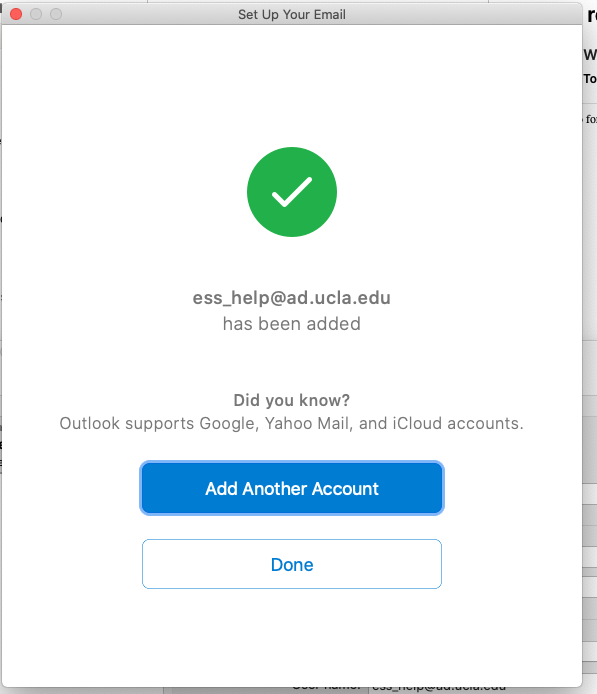Click the green success checkmark icon
This screenshot has width=597, height=694.
tap(292, 192)
